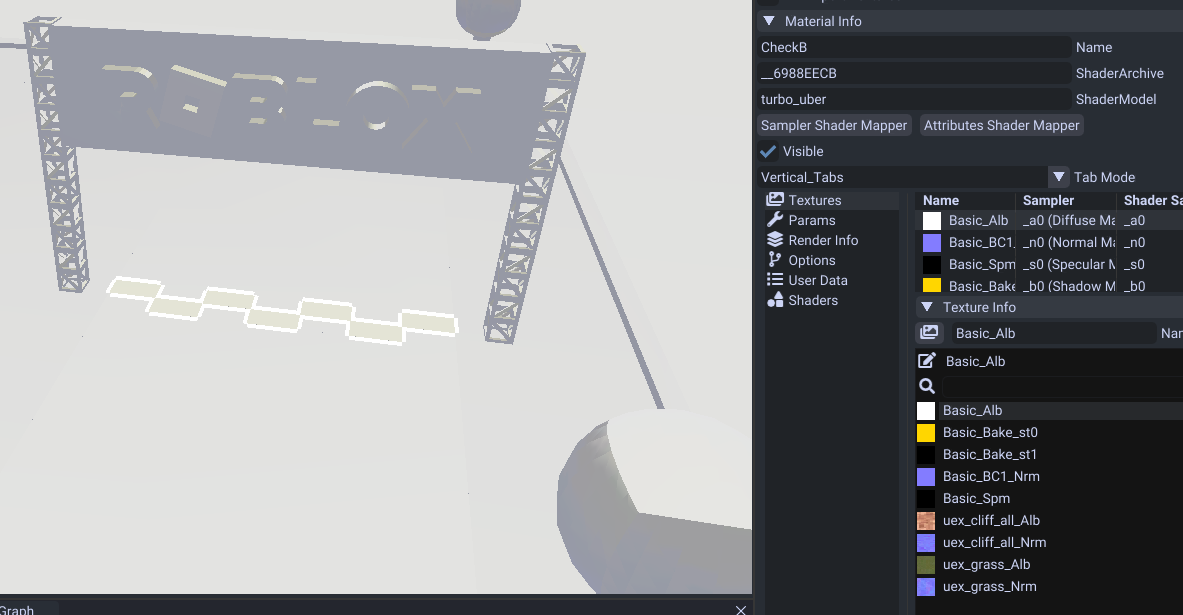
Task: Click the turbo_uber ShaderModel field
Action: pyautogui.click(x=914, y=99)
